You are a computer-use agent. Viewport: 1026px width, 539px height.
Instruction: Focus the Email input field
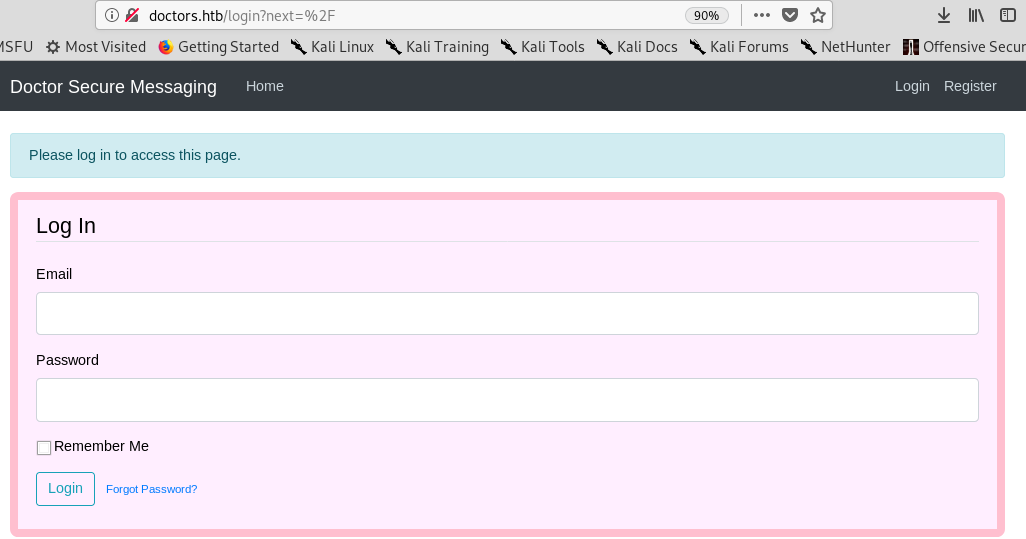coord(507,313)
